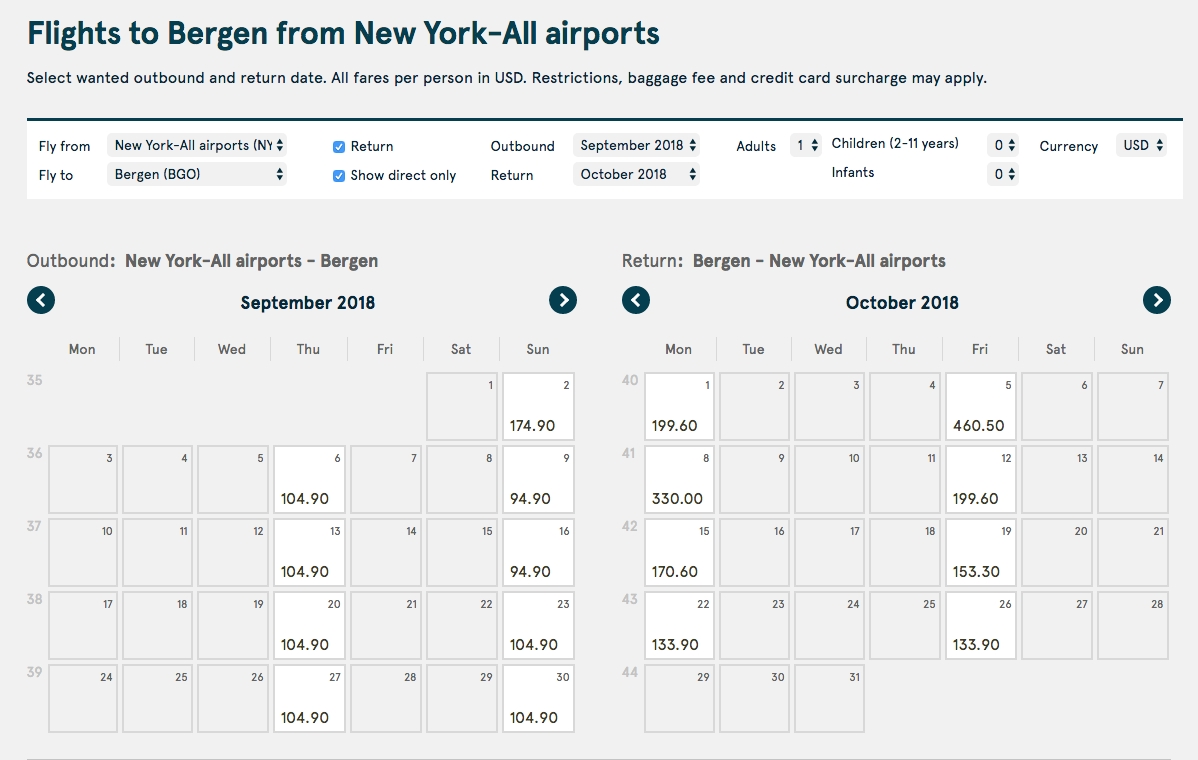Screen dimensions: 1198x760
Task: Click return week number 42 label
Action: pos(630,526)
